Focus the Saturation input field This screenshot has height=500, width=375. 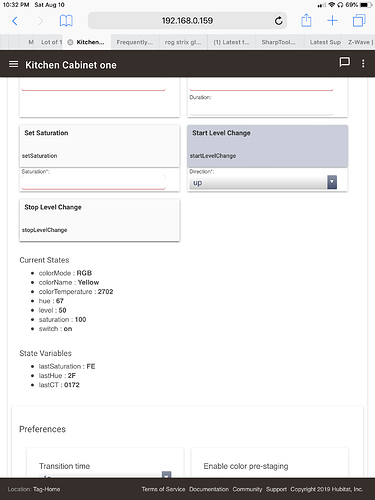pos(94,182)
